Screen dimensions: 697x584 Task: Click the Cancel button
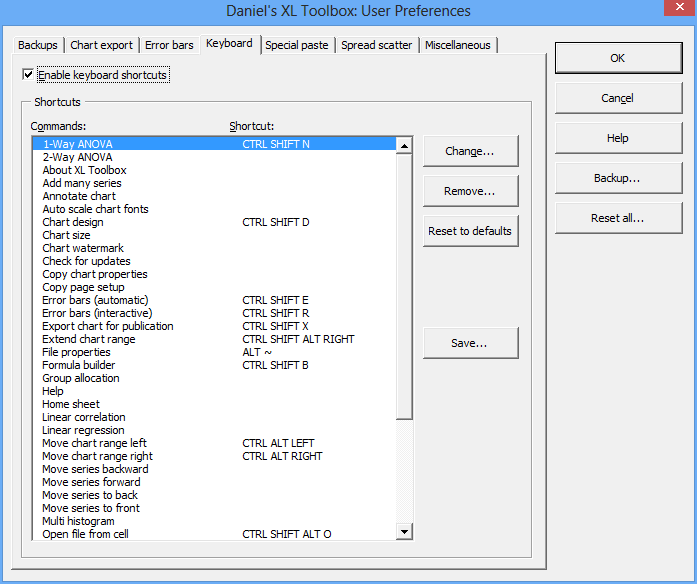coord(618,98)
